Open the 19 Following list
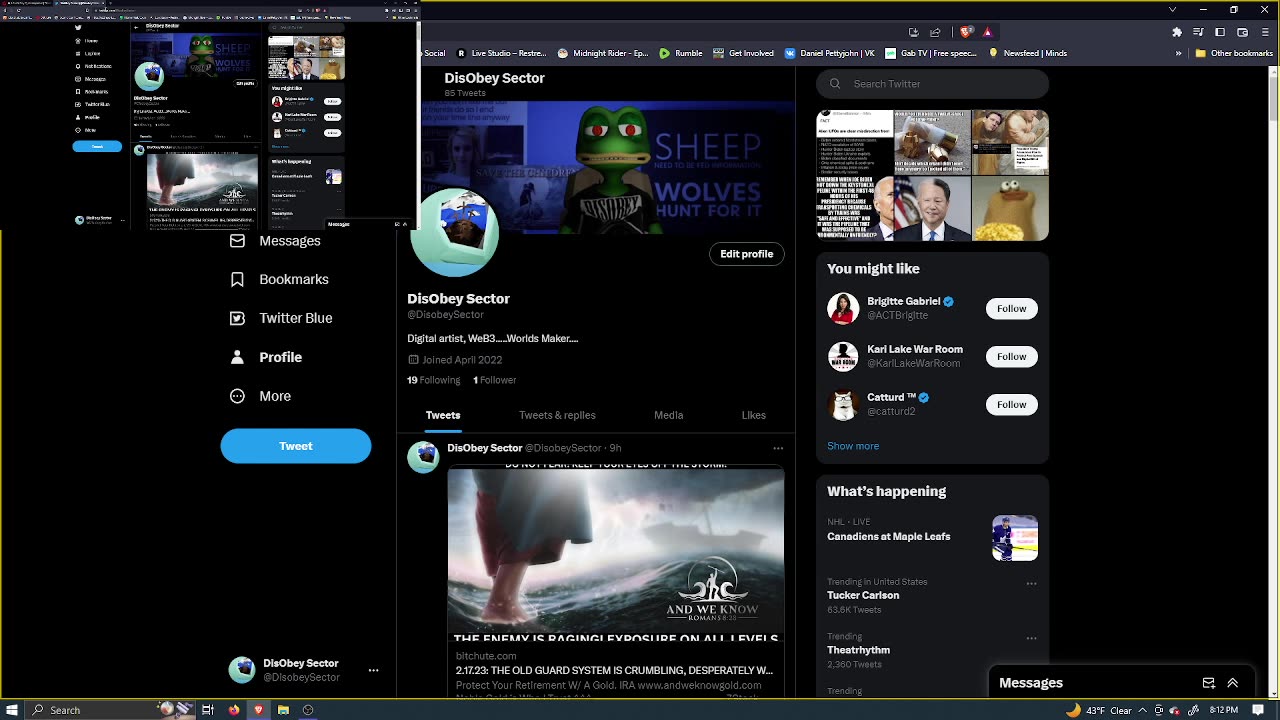This screenshot has height=720, width=1280. (x=433, y=380)
